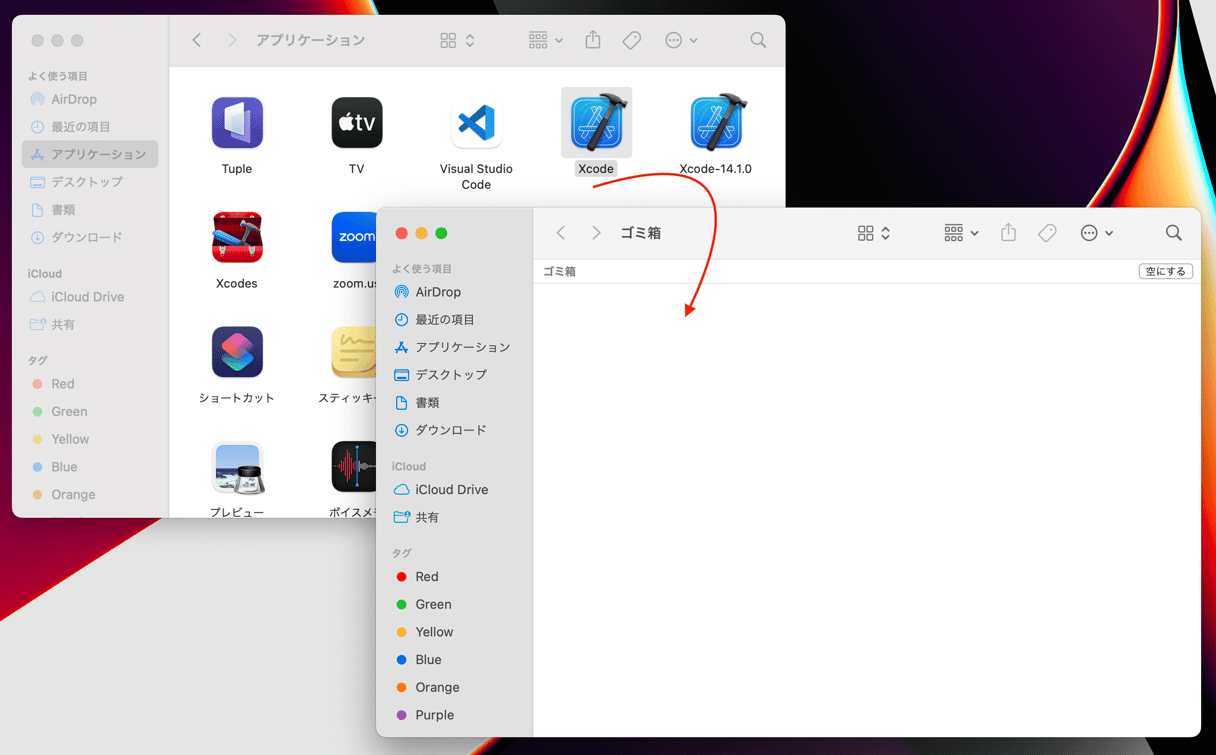Select the zoom.us app icon
This screenshot has height=755, width=1216.
[354, 238]
